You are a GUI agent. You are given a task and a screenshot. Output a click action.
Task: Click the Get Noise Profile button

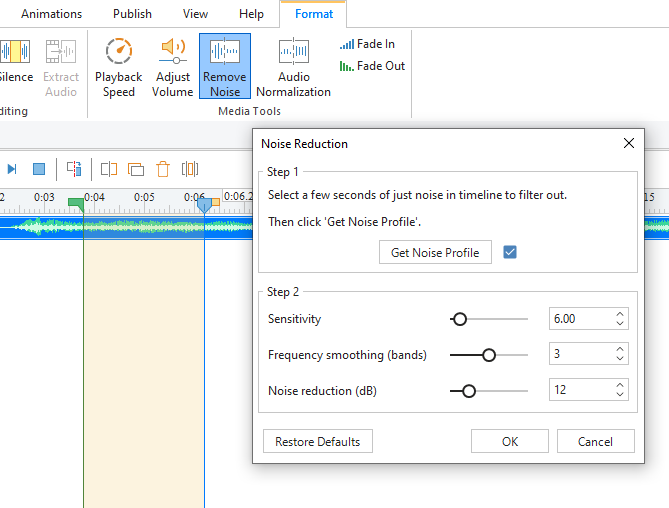tap(435, 252)
